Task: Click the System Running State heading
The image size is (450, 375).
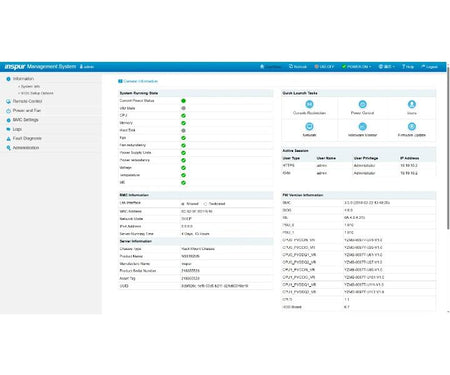Action: pos(139,93)
